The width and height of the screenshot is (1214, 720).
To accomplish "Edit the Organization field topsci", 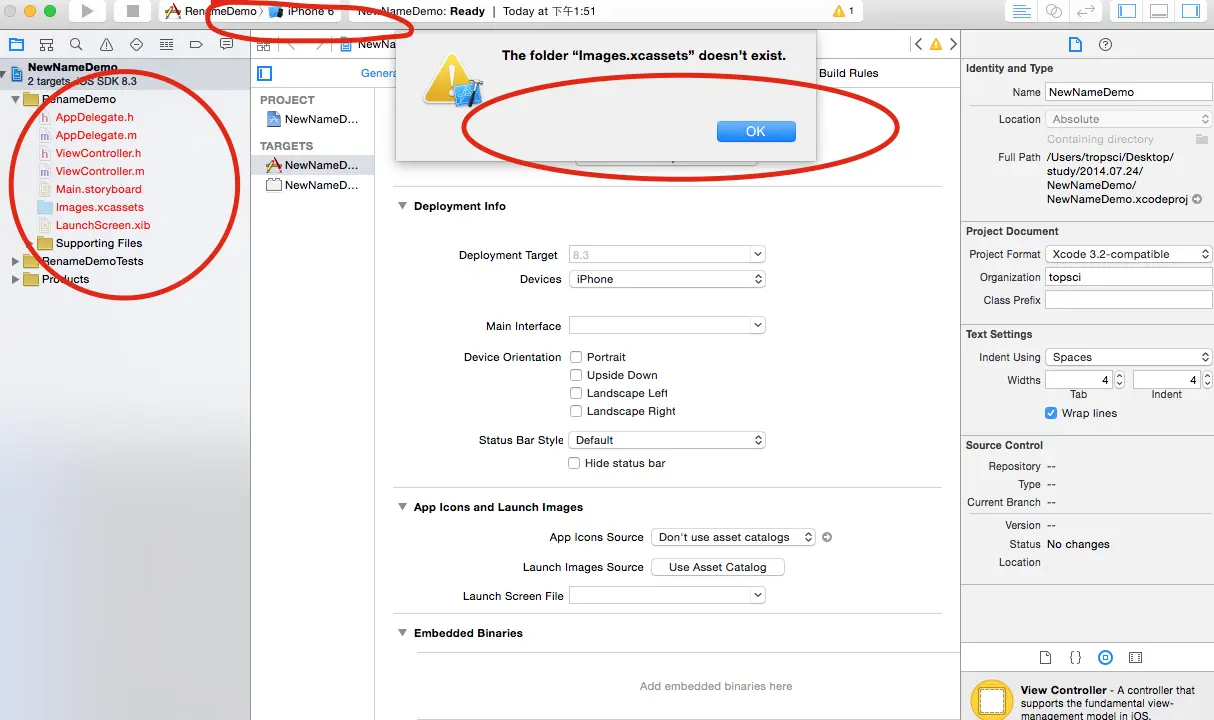I will coord(1129,277).
